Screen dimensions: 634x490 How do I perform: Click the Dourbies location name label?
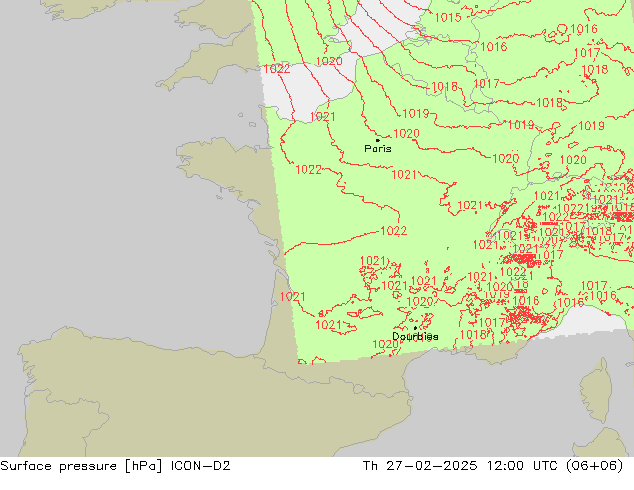pos(415,336)
